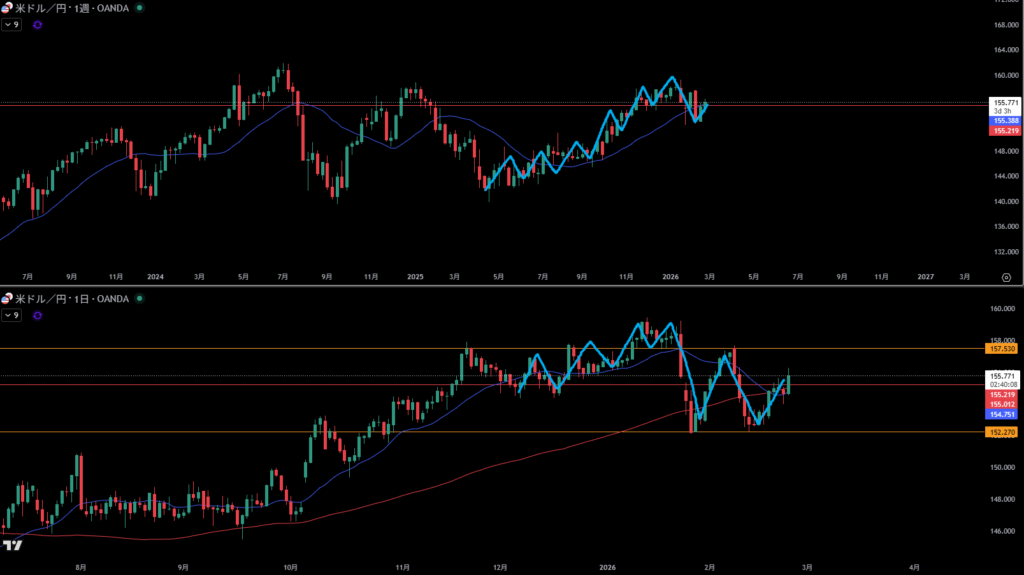Click the TradingView logo in bottom-left corner
The image size is (1024, 575).
13,546
